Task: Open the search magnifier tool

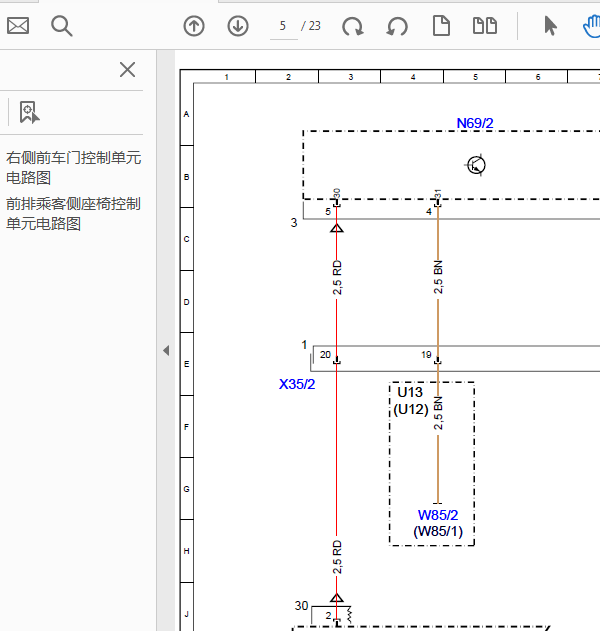Action: [62, 26]
